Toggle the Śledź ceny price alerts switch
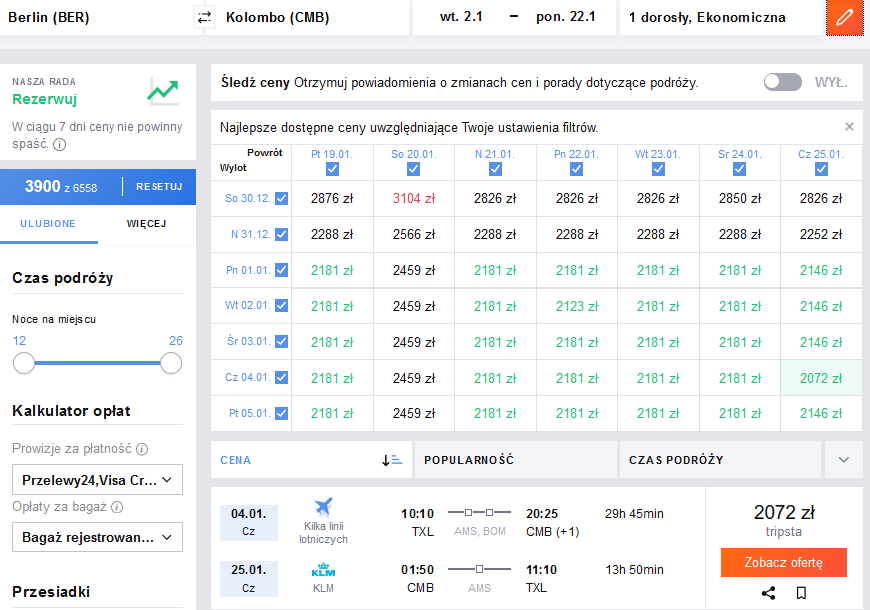 [x=782, y=82]
